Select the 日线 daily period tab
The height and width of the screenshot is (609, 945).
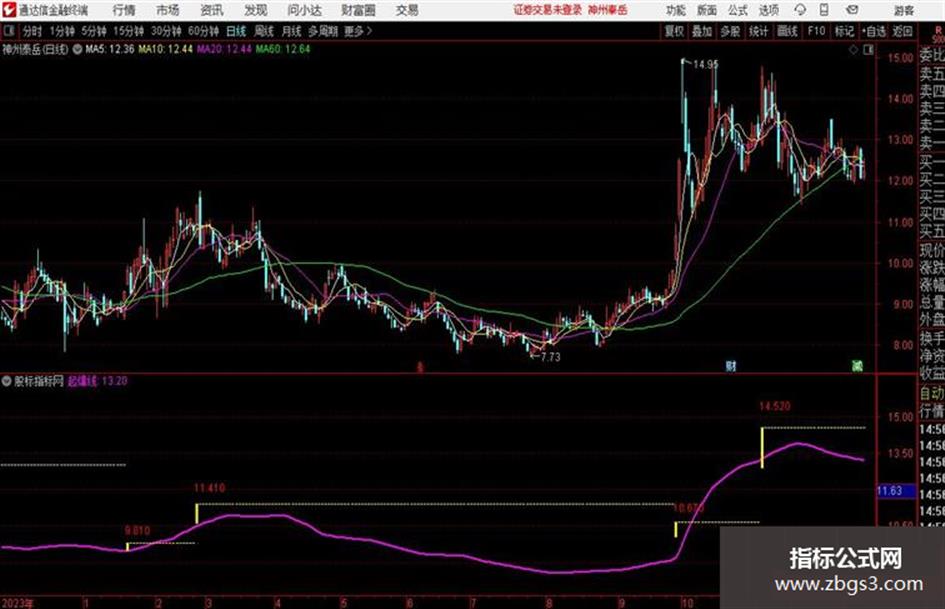coord(236,31)
